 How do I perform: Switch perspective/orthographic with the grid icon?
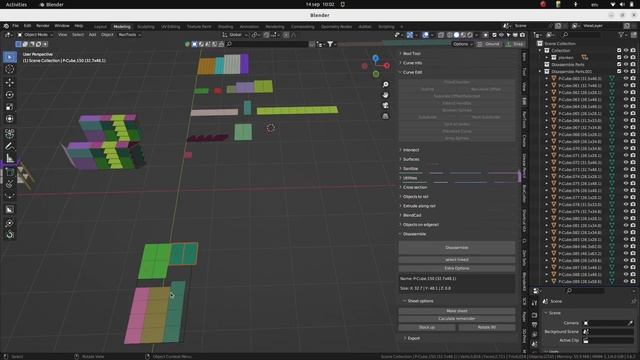click(385, 116)
